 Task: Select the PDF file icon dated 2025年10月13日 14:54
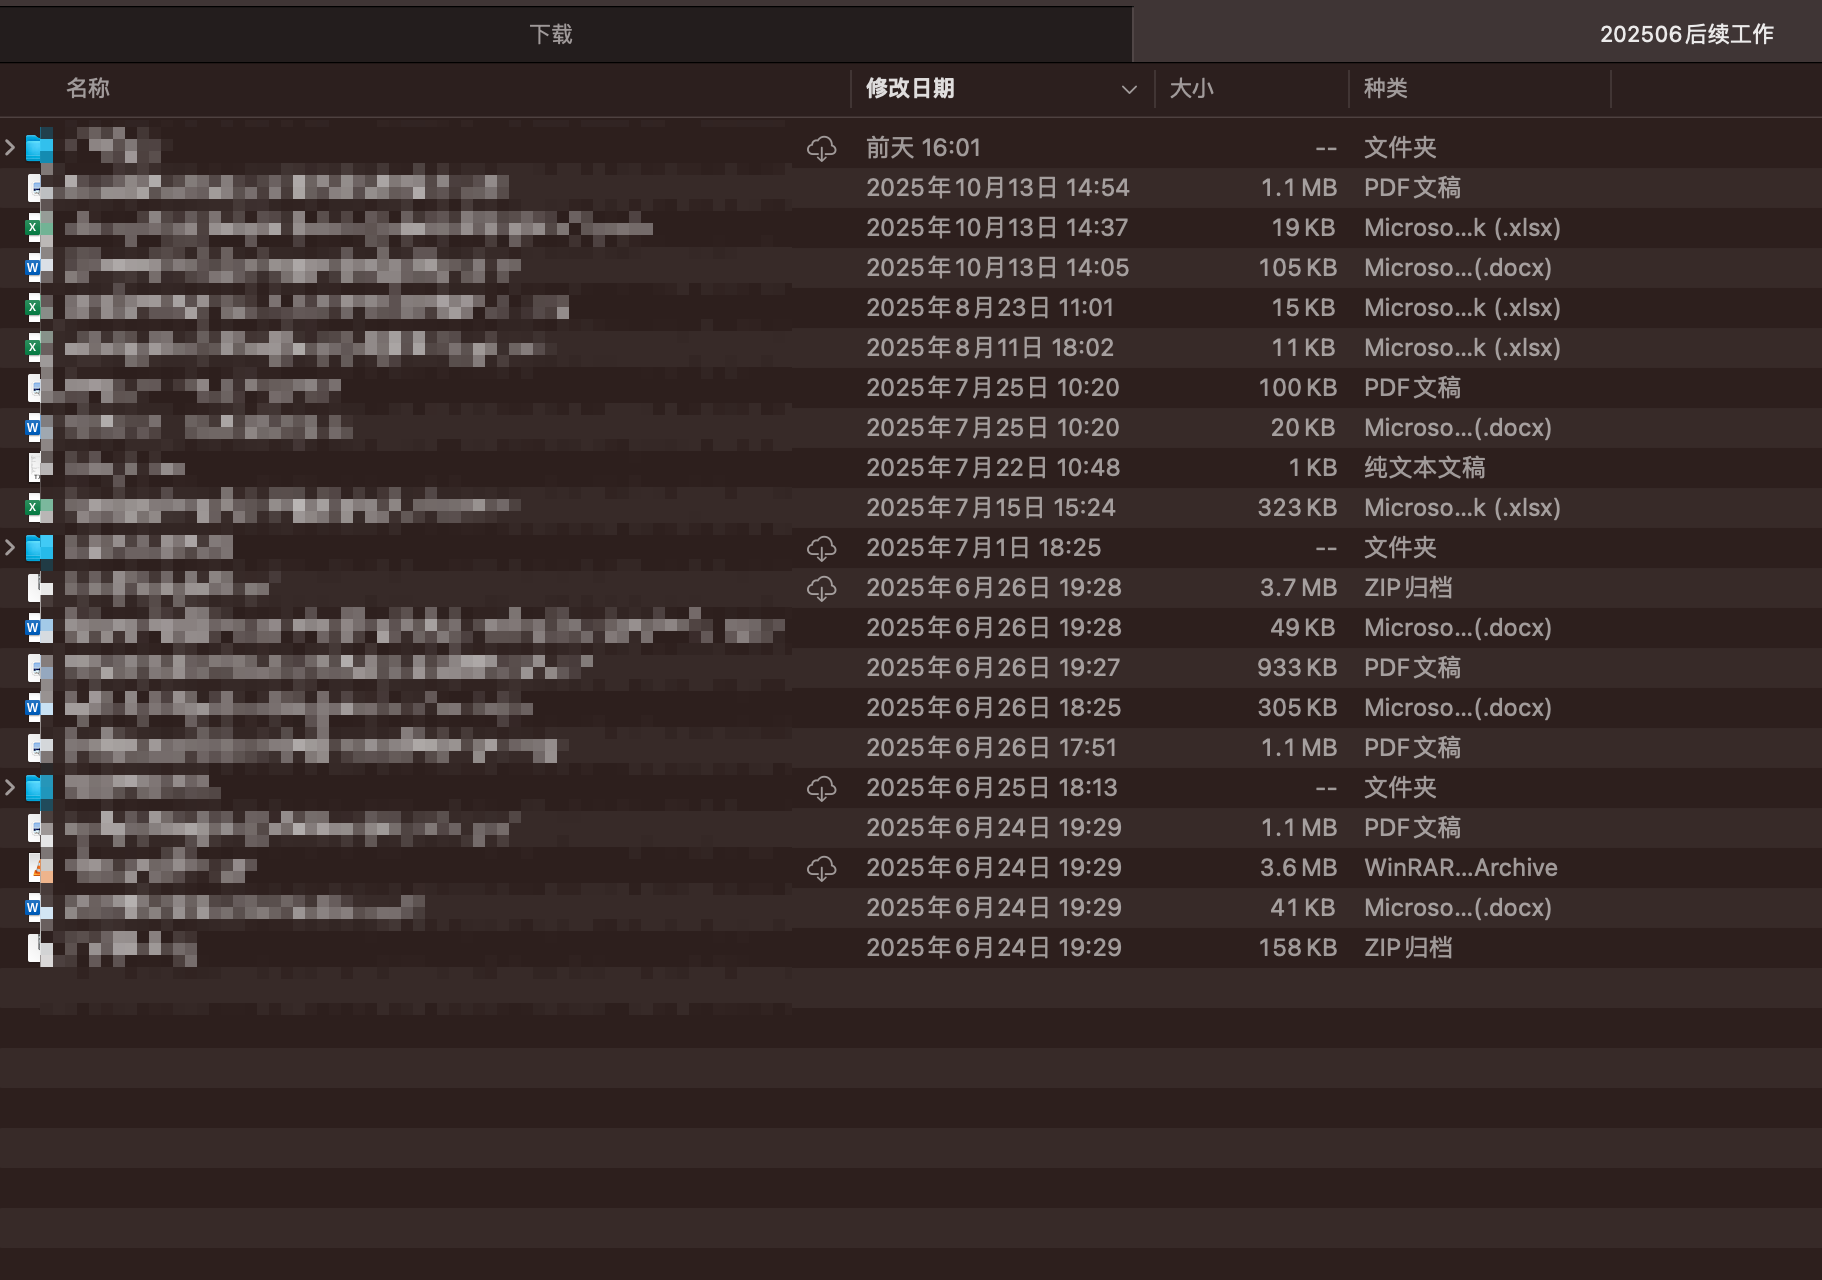(x=38, y=188)
